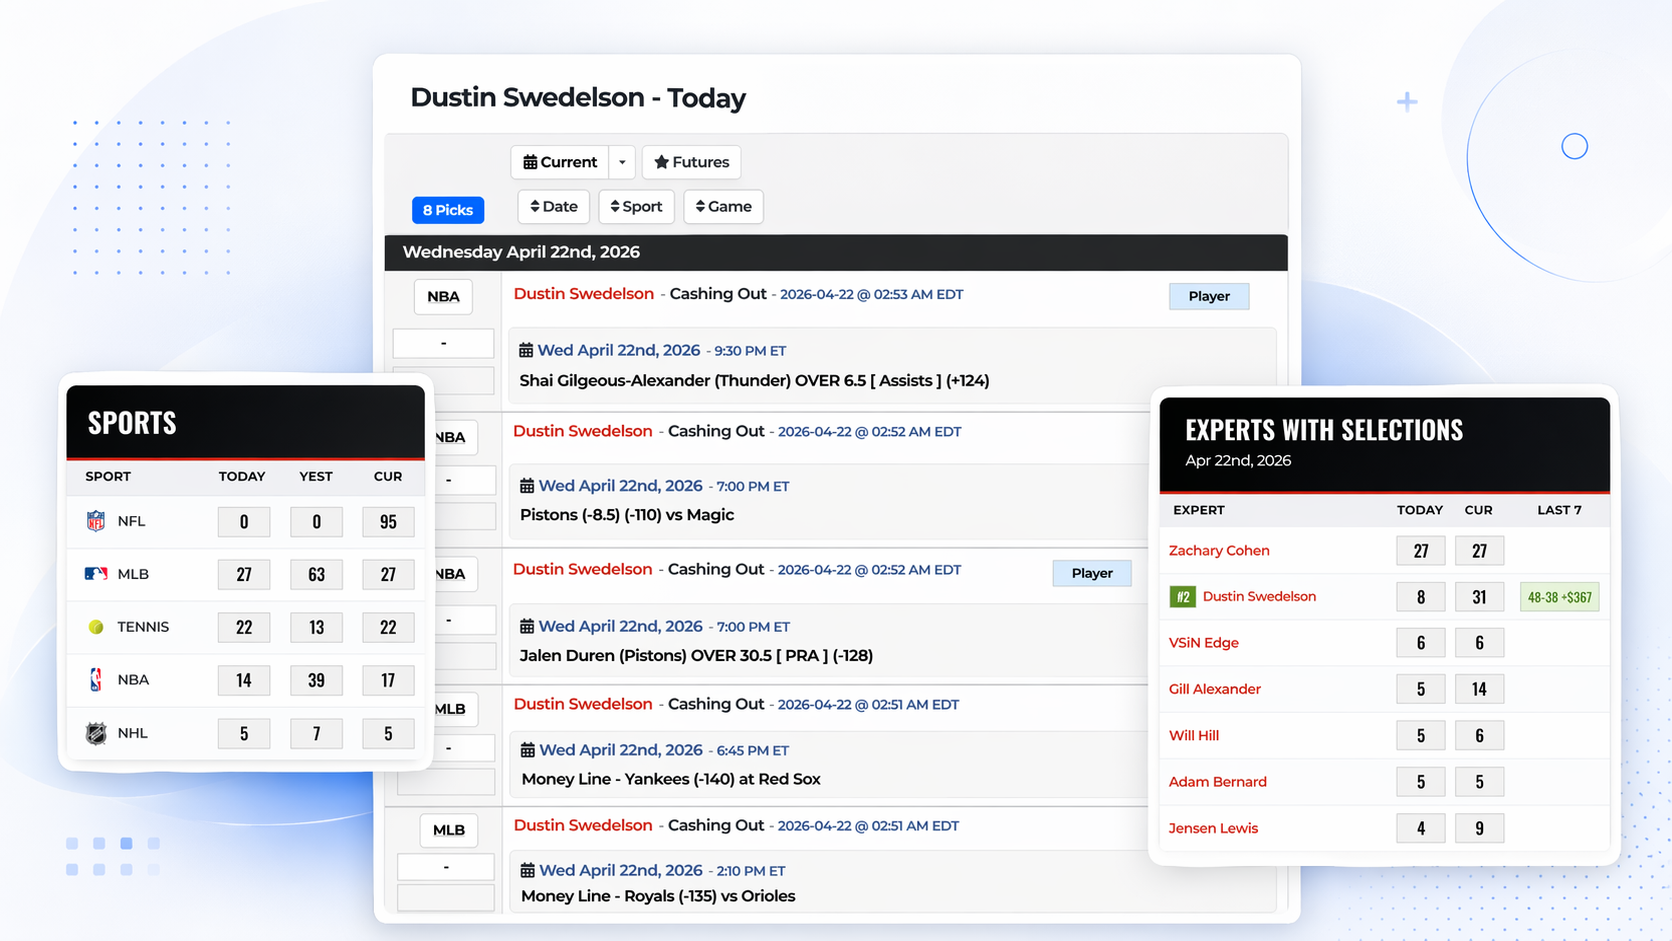This screenshot has width=1672, height=941.
Task: Click the MLB logo icon
Action: [96, 574]
